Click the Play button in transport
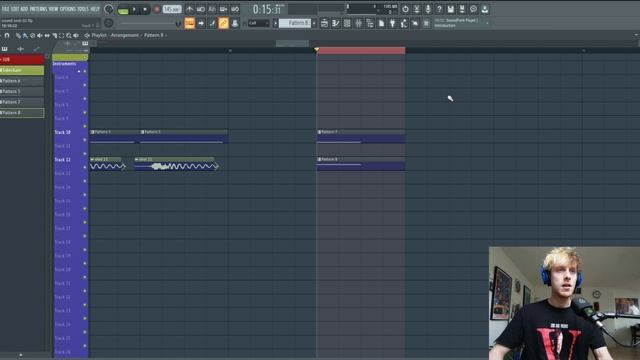The width and height of the screenshot is (640, 360). click(134, 9)
